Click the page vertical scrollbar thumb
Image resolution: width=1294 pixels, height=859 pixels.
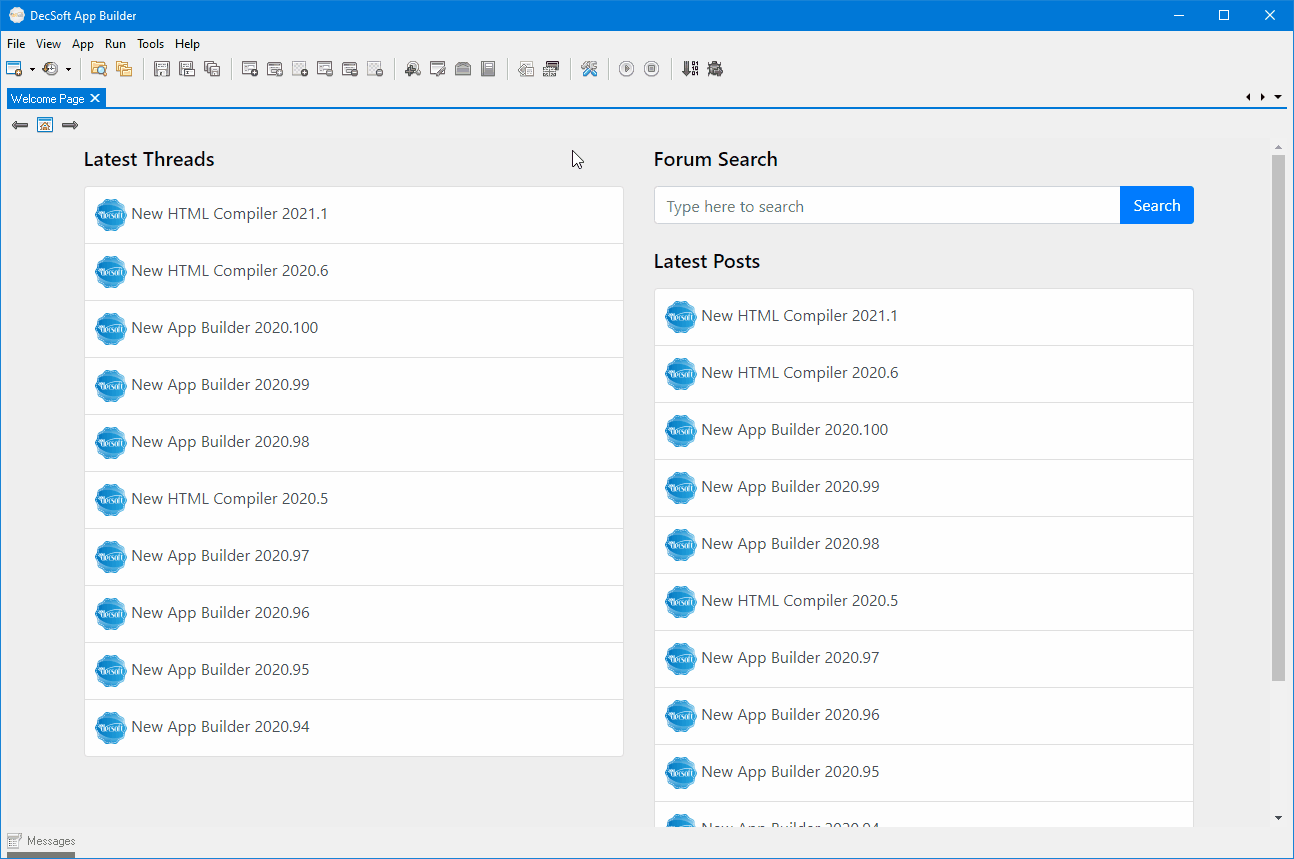(x=1278, y=418)
